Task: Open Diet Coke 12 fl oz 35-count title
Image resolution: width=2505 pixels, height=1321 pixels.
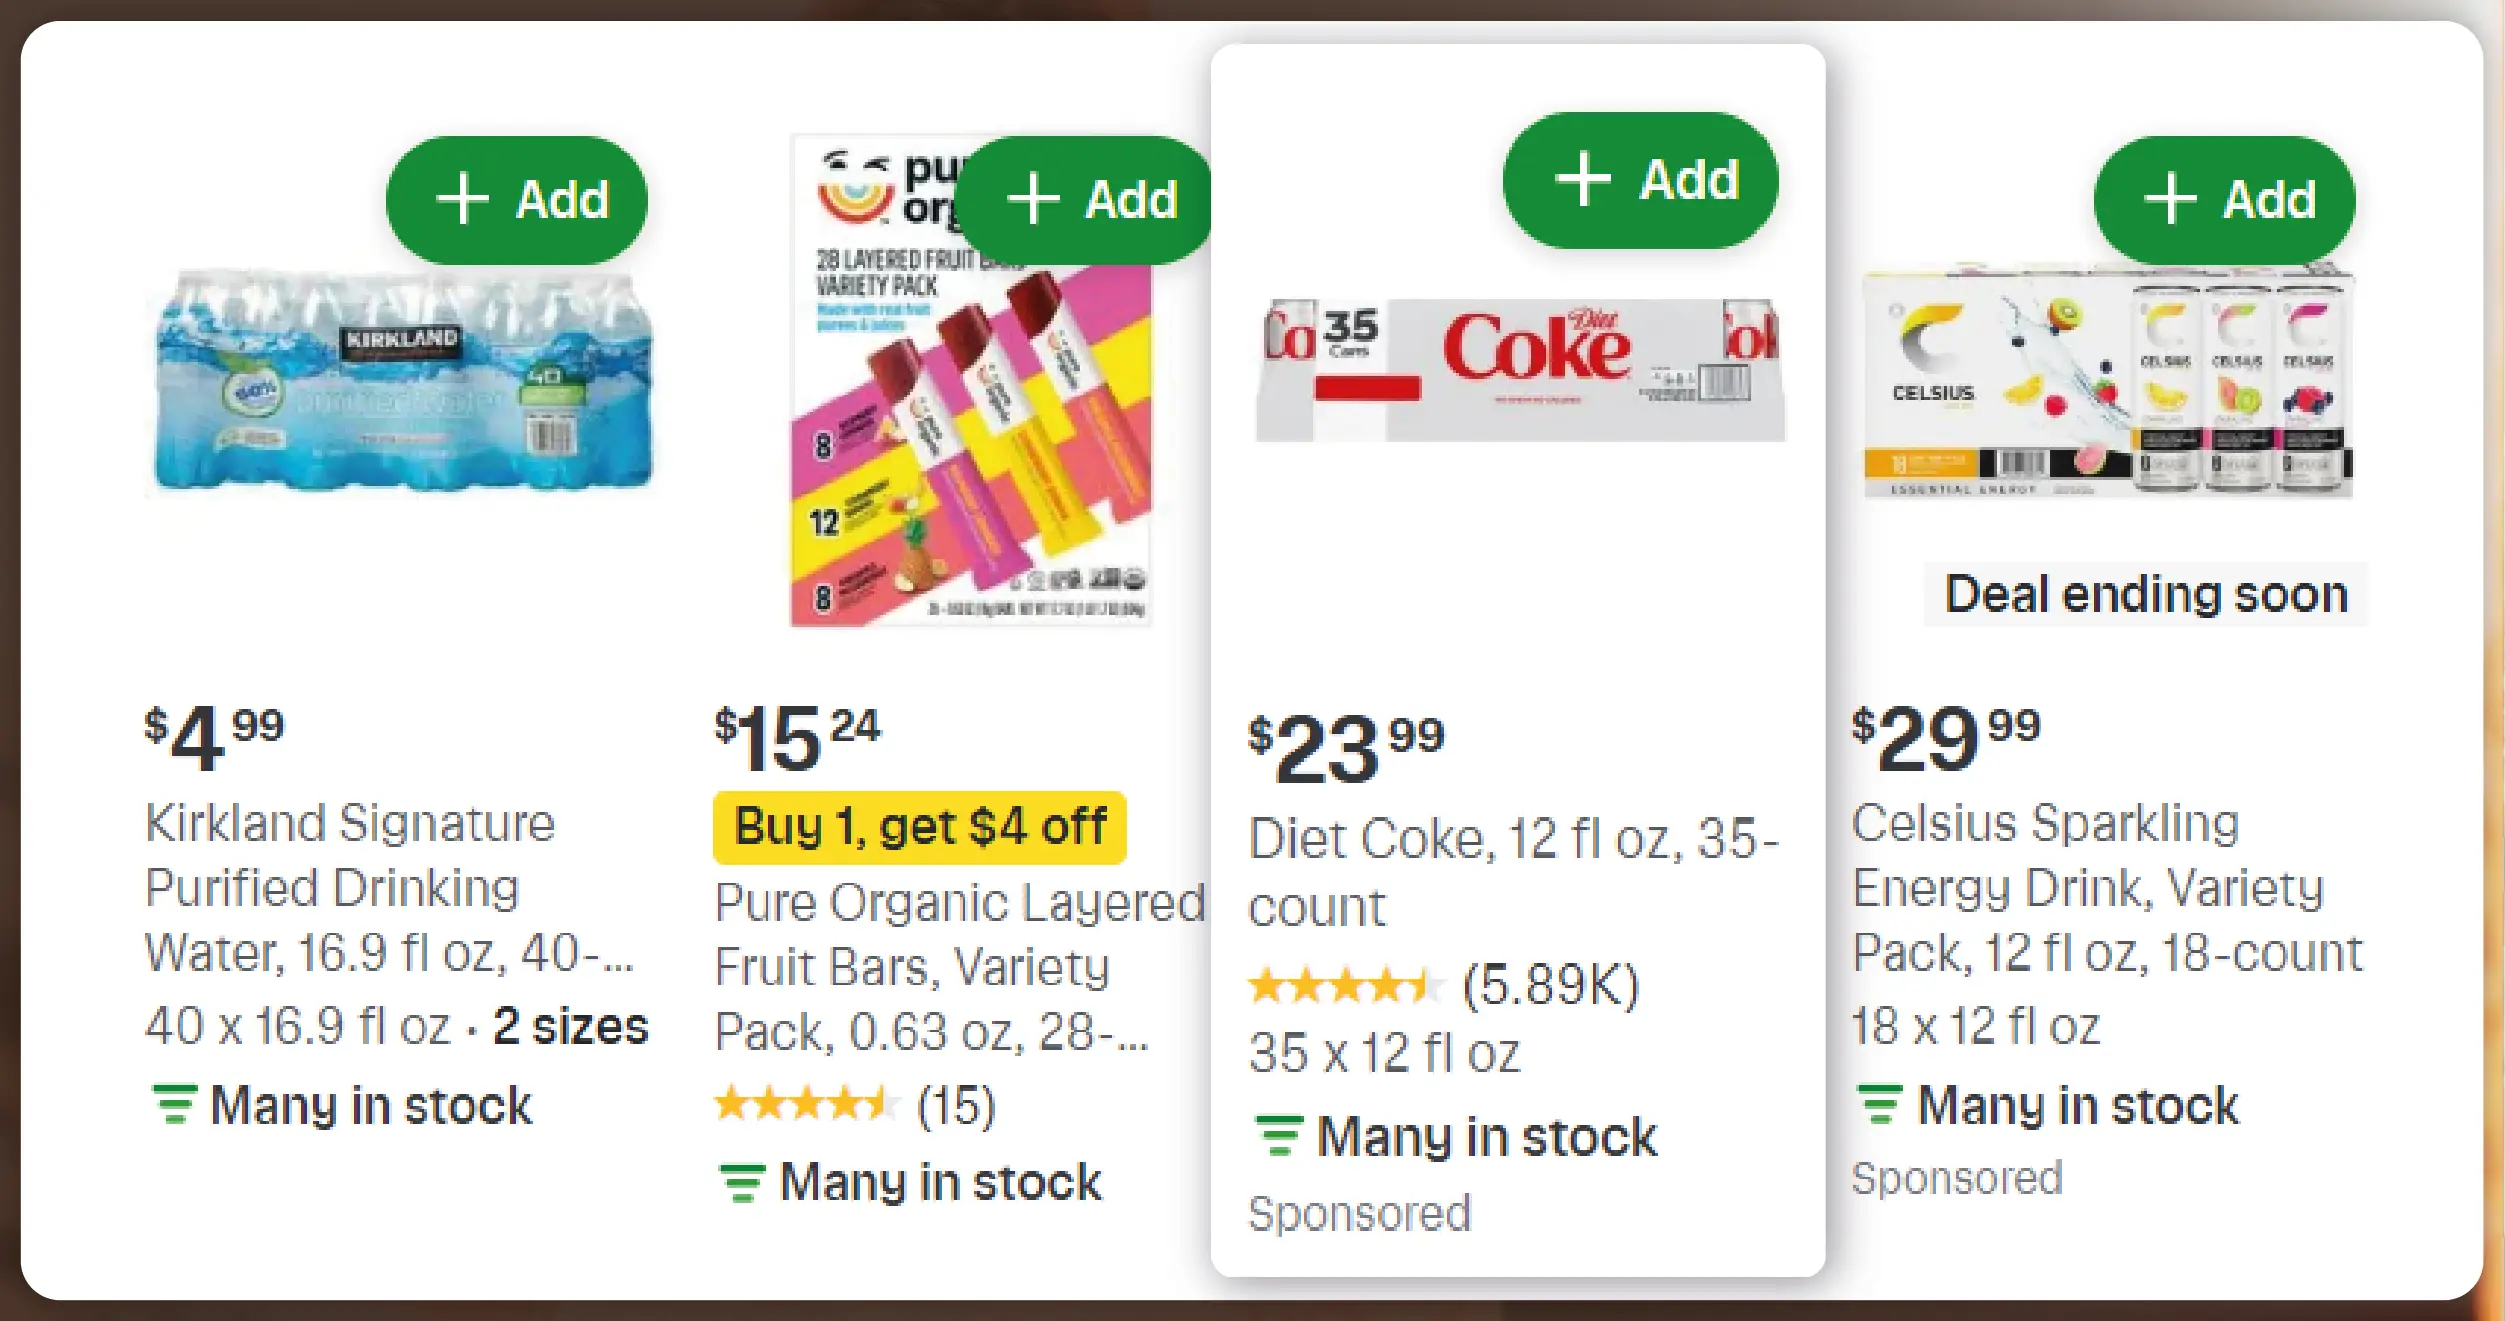Action: [1512, 872]
